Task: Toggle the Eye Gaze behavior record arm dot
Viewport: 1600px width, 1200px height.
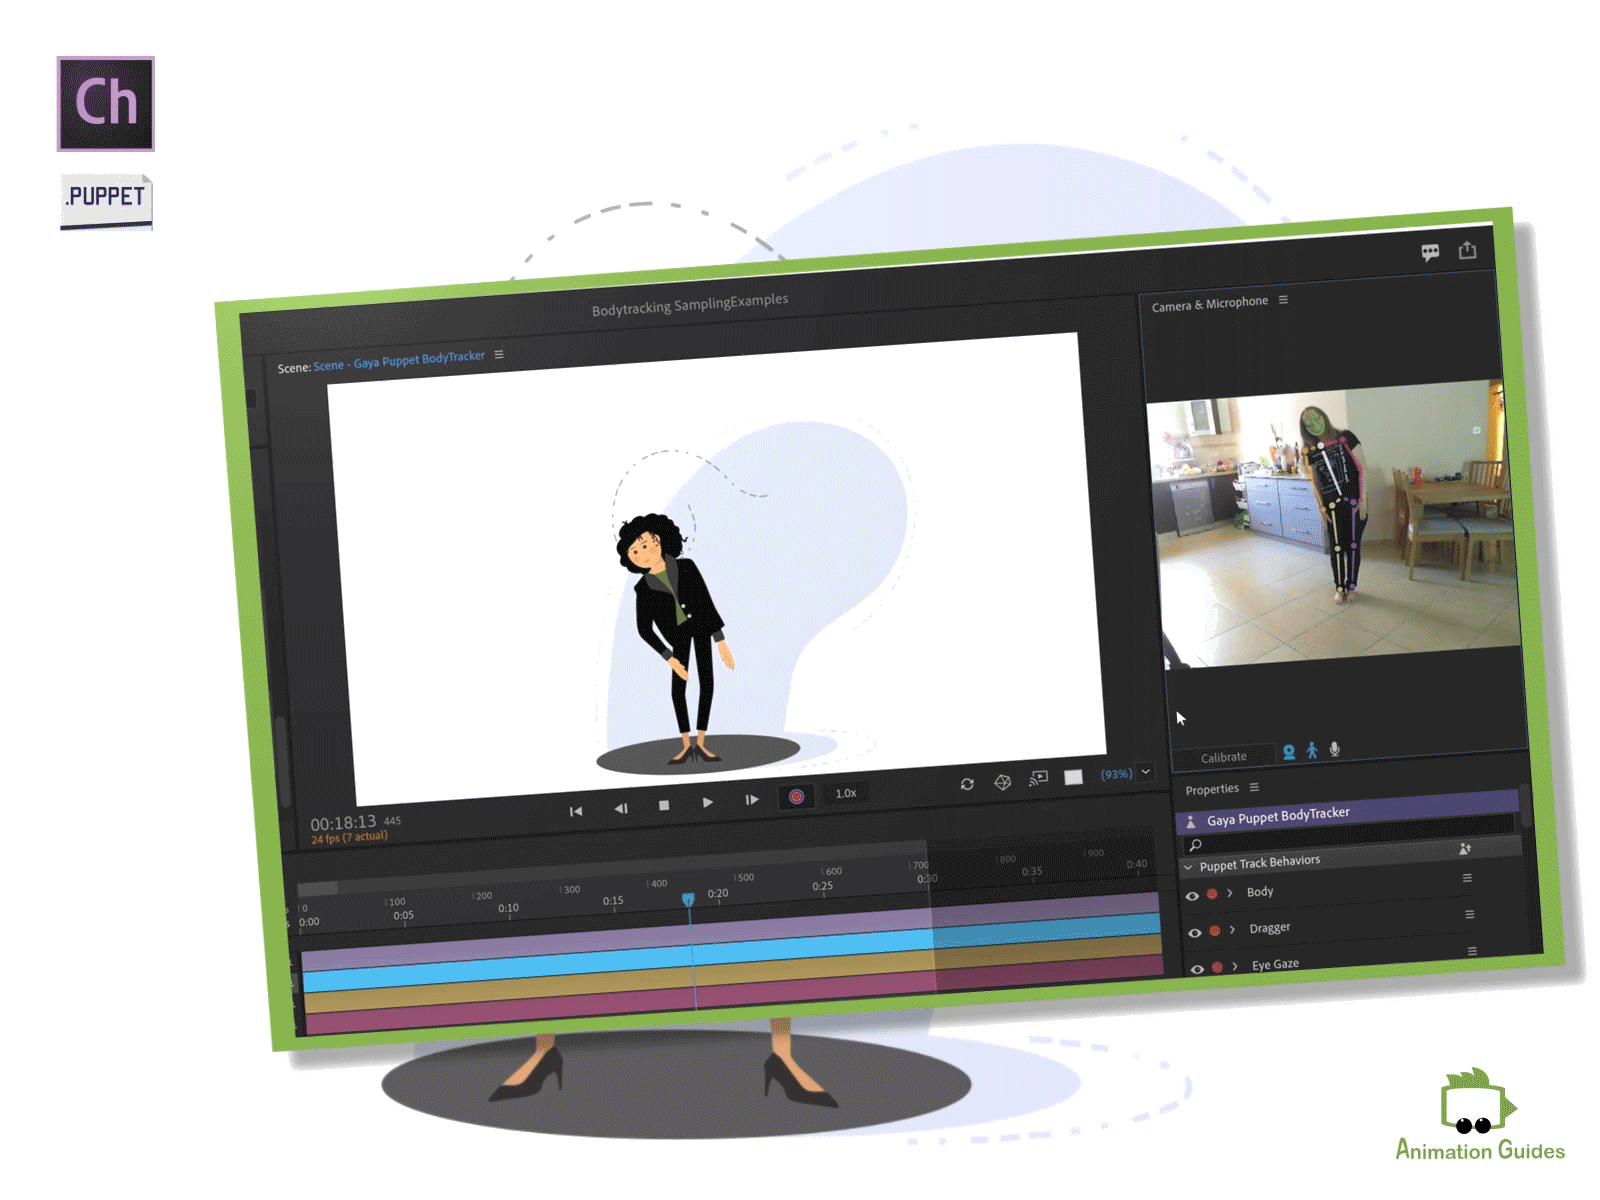Action: [1217, 967]
